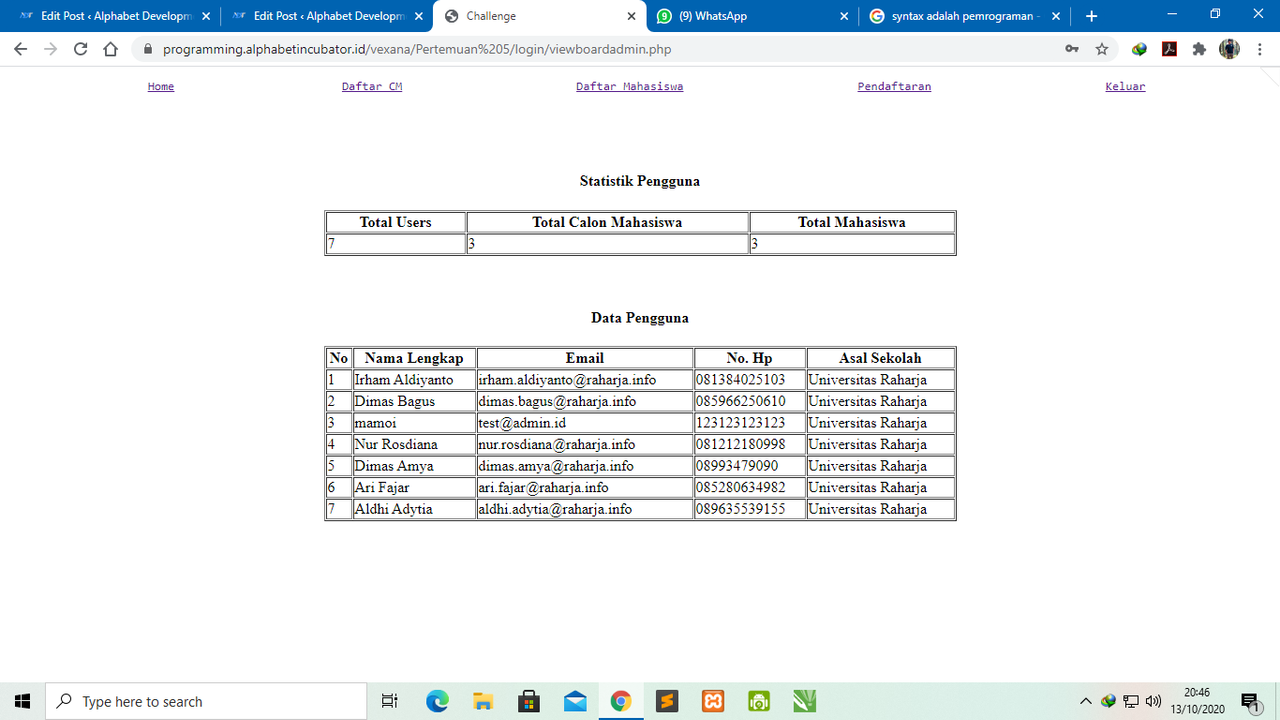Open the Mail app on the taskbar
This screenshot has height=720, width=1280.
pos(575,701)
